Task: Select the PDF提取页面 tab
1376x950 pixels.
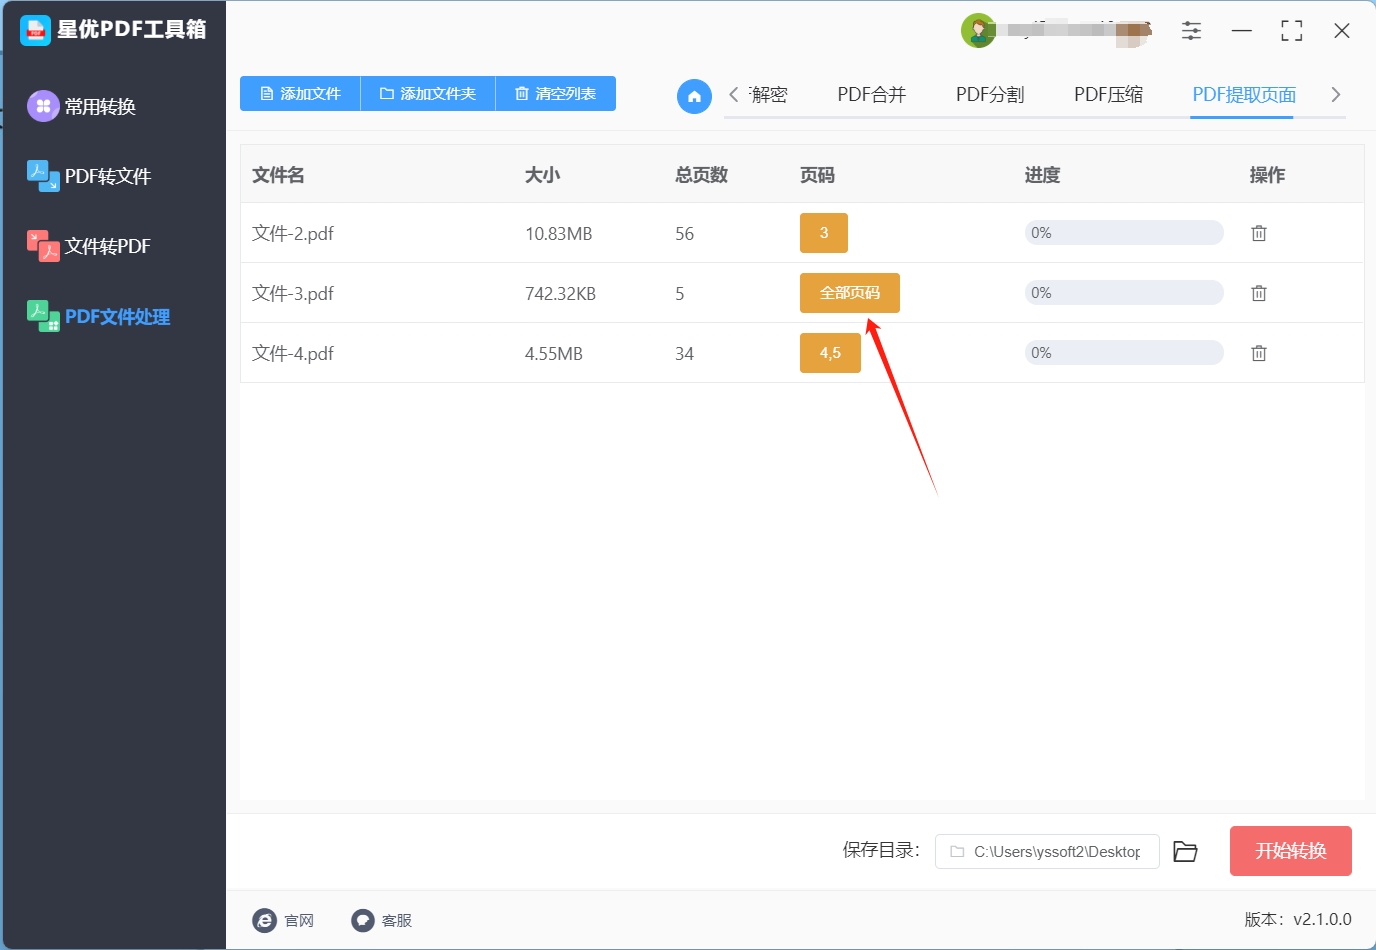Action: point(1244,95)
